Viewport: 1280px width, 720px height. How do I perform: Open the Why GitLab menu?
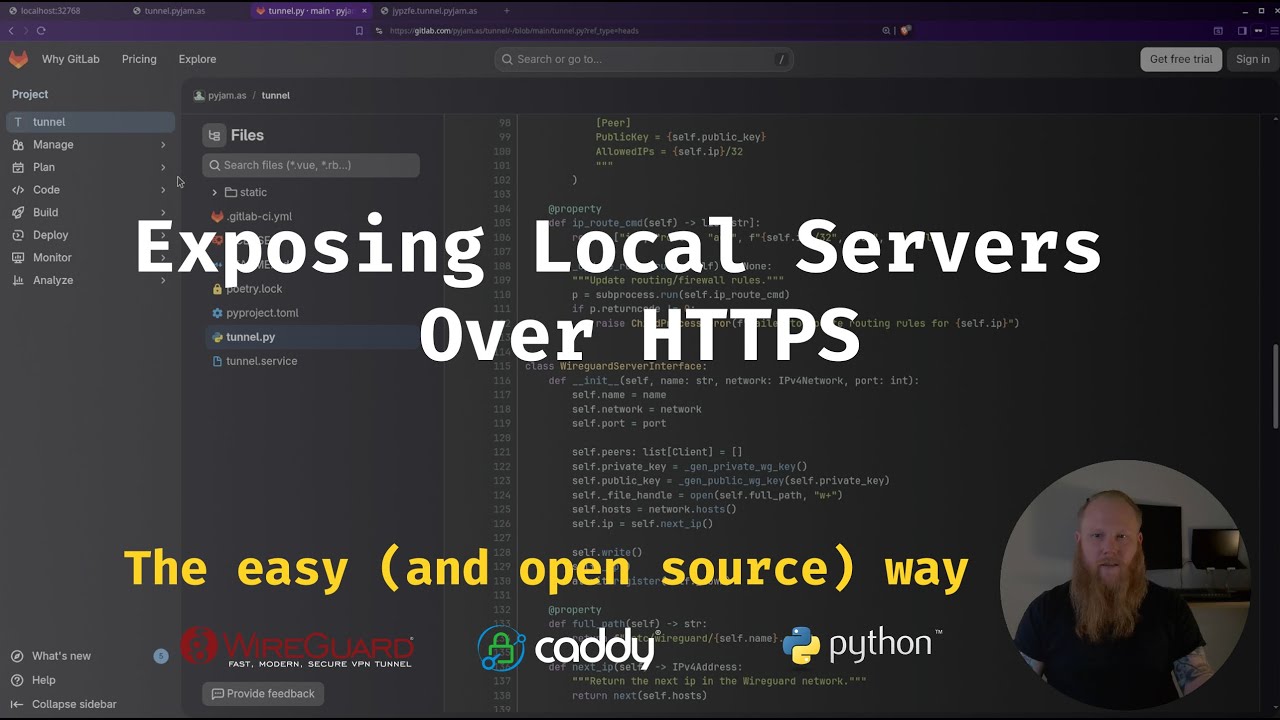coord(71,59)
